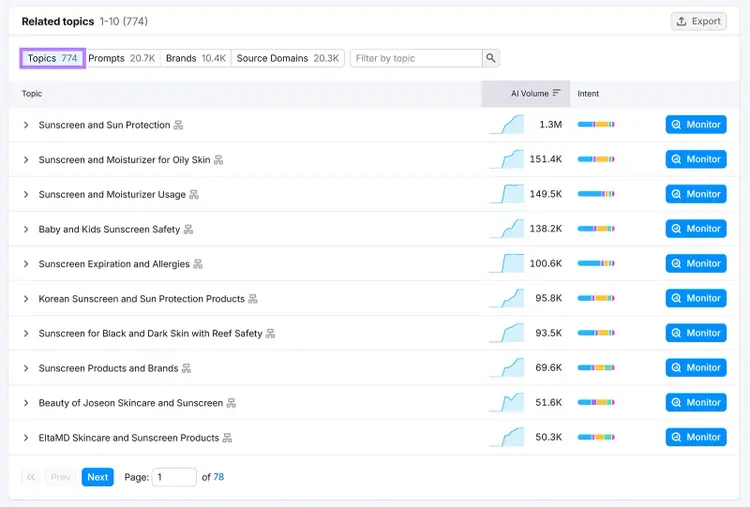
Task: Click the sort icon in the AI Volume column header
Action: tap(556, 93)
